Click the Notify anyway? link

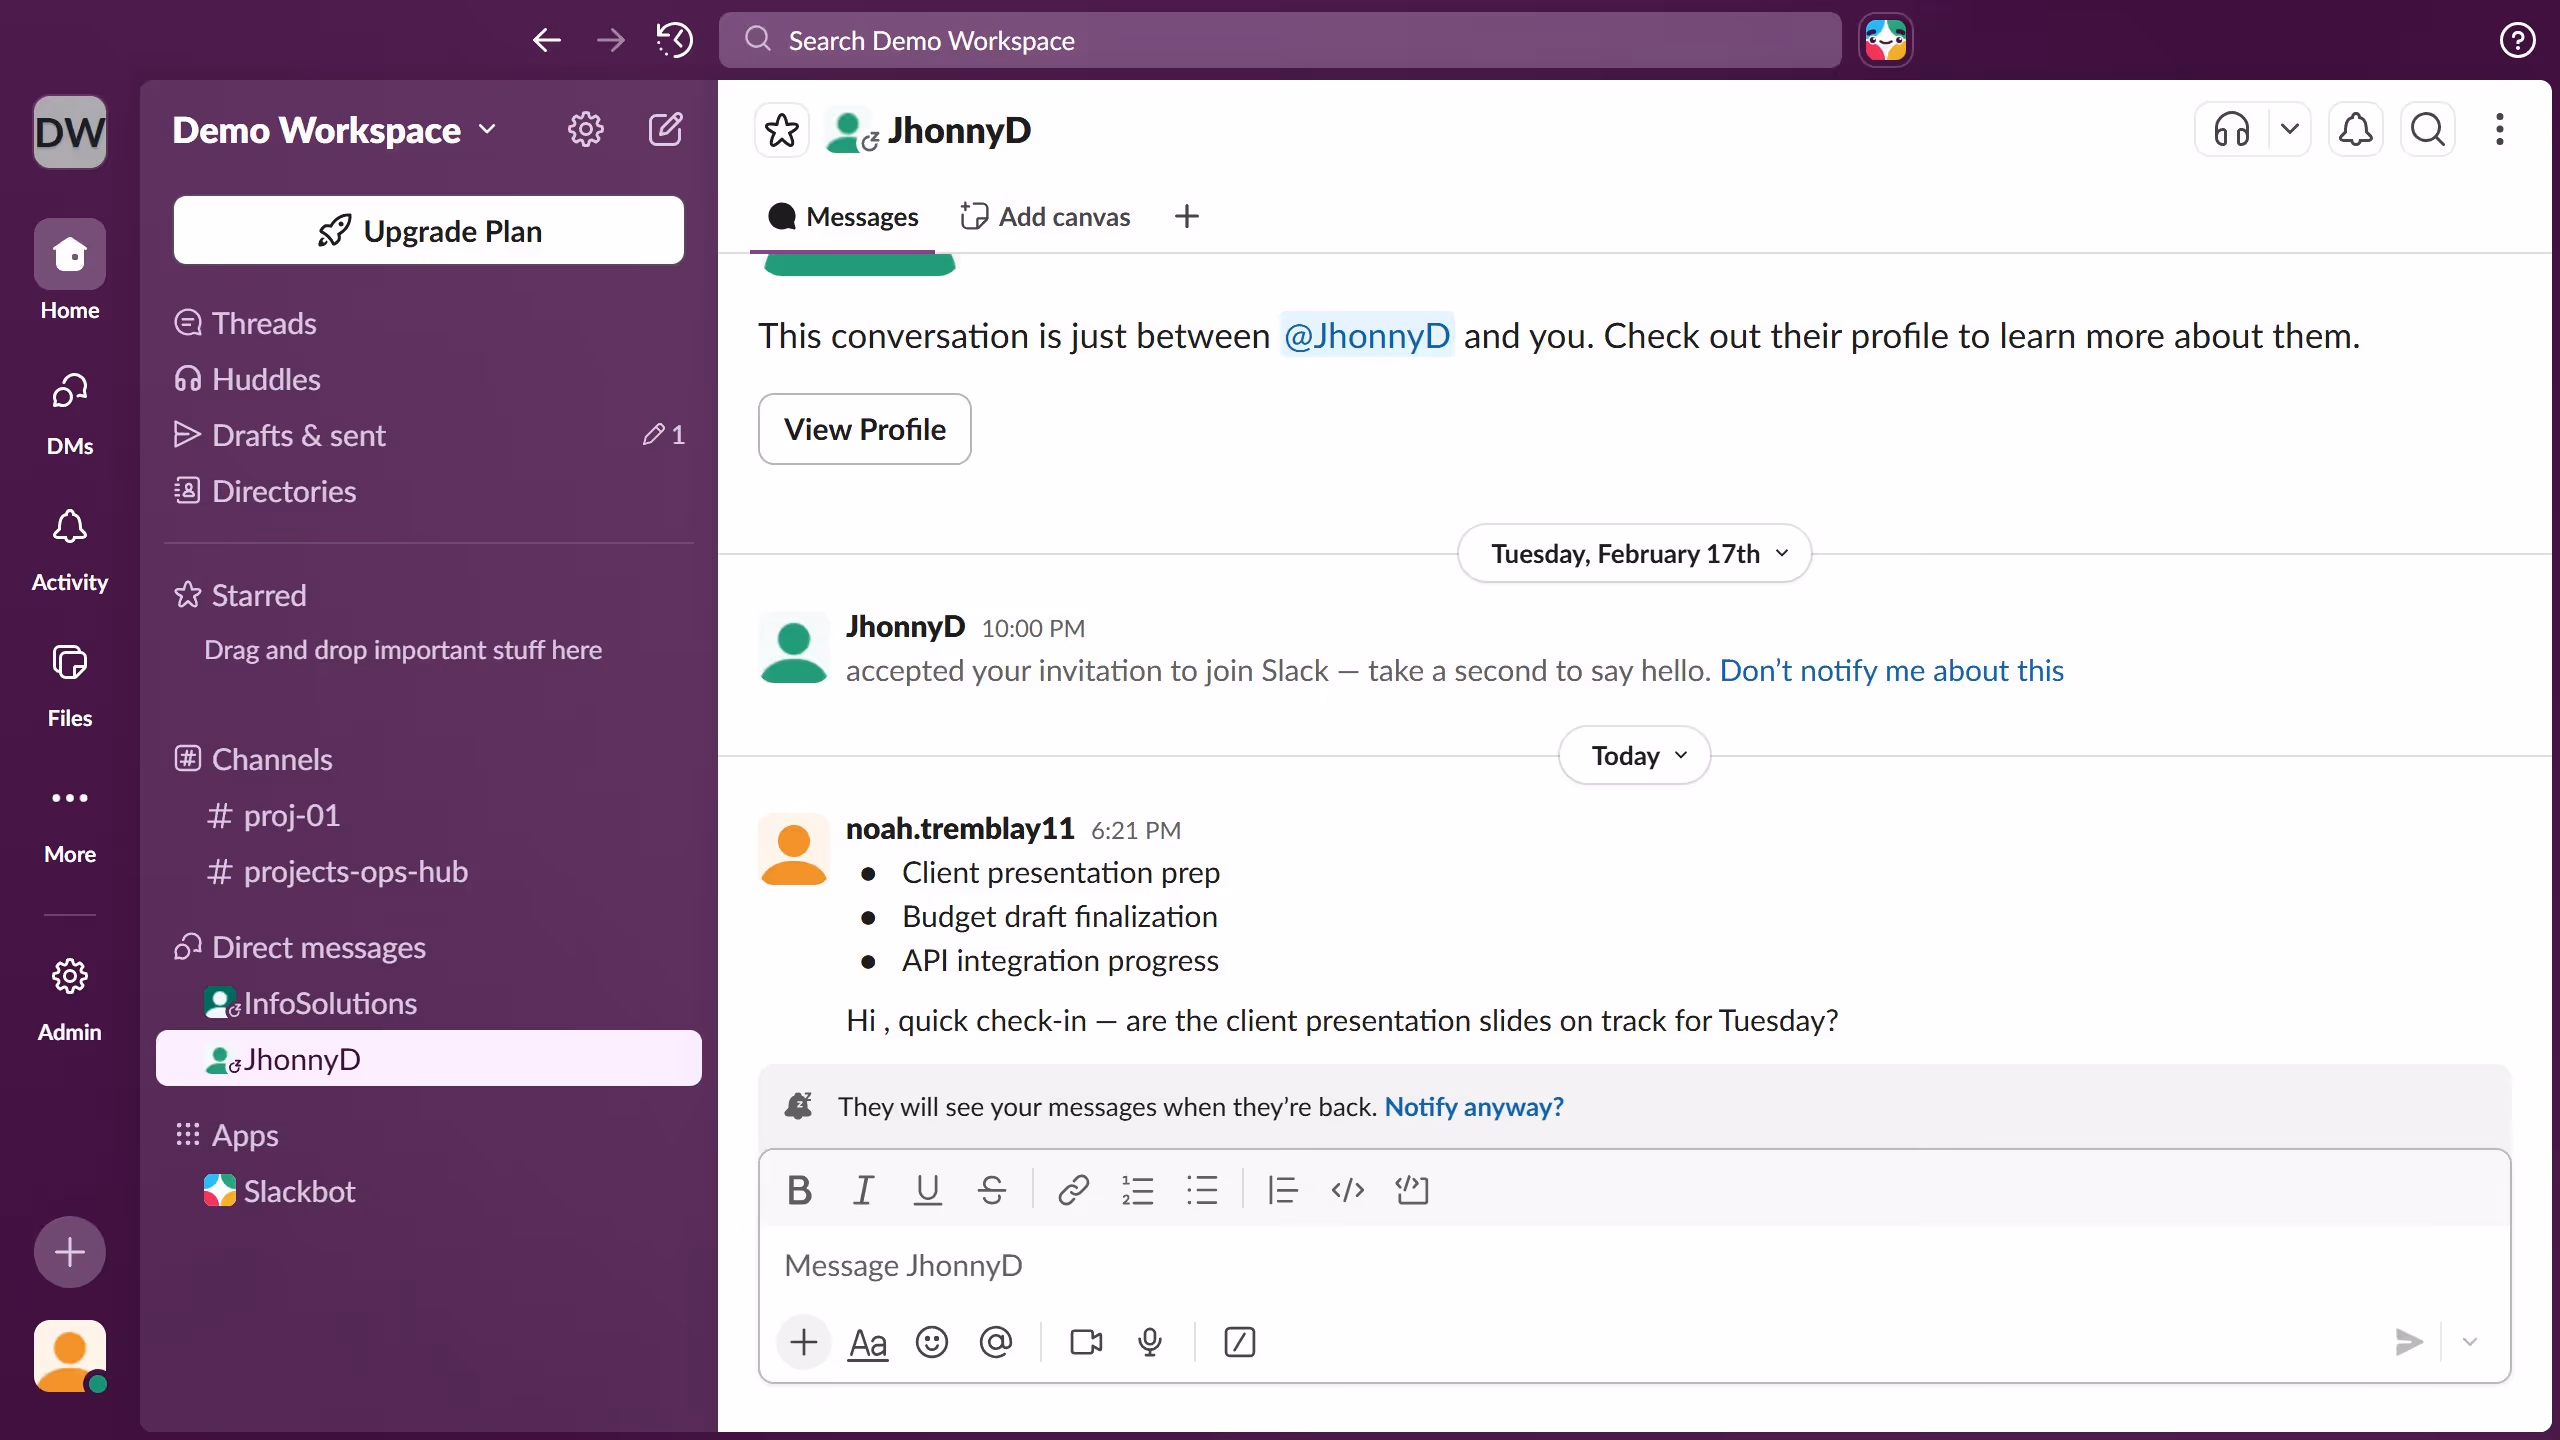1474,1107
